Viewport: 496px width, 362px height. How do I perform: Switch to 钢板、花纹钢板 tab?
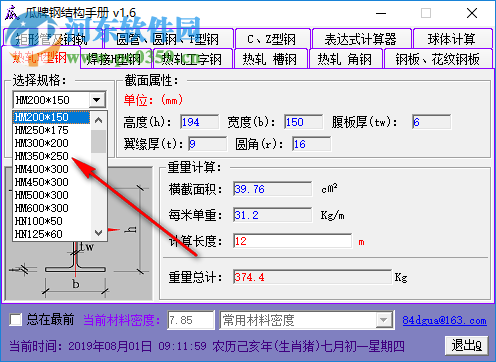click(x=438, y=59)
